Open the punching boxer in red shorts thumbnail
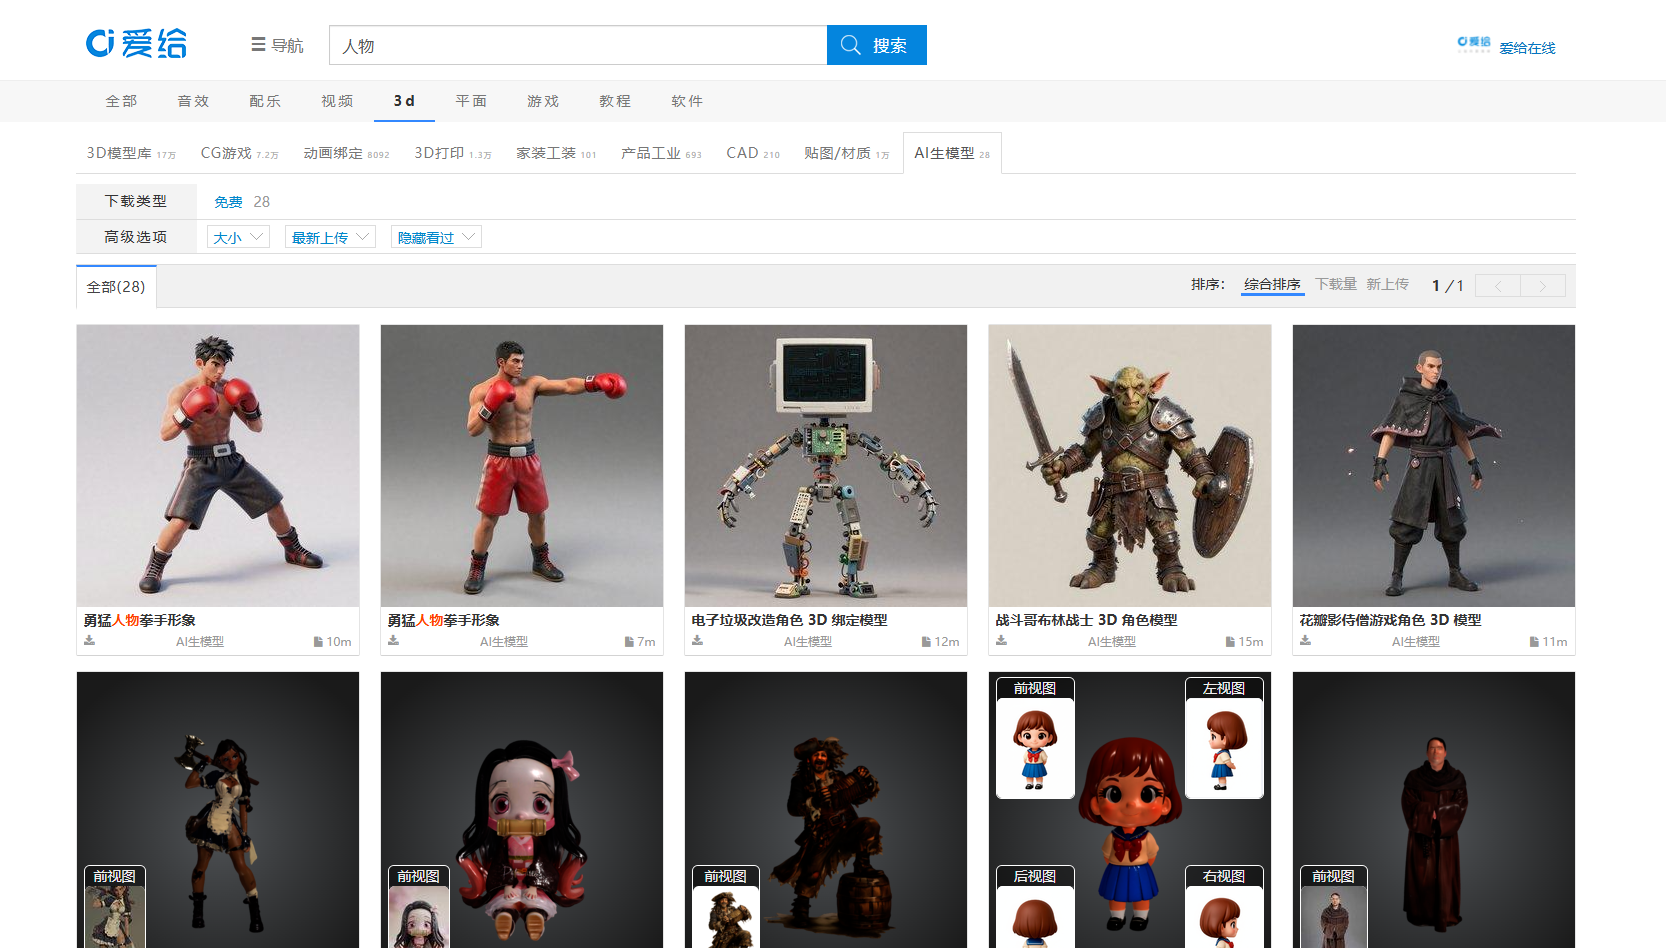The height and width of the screenshot is (948, 1666). pos(522,466)
